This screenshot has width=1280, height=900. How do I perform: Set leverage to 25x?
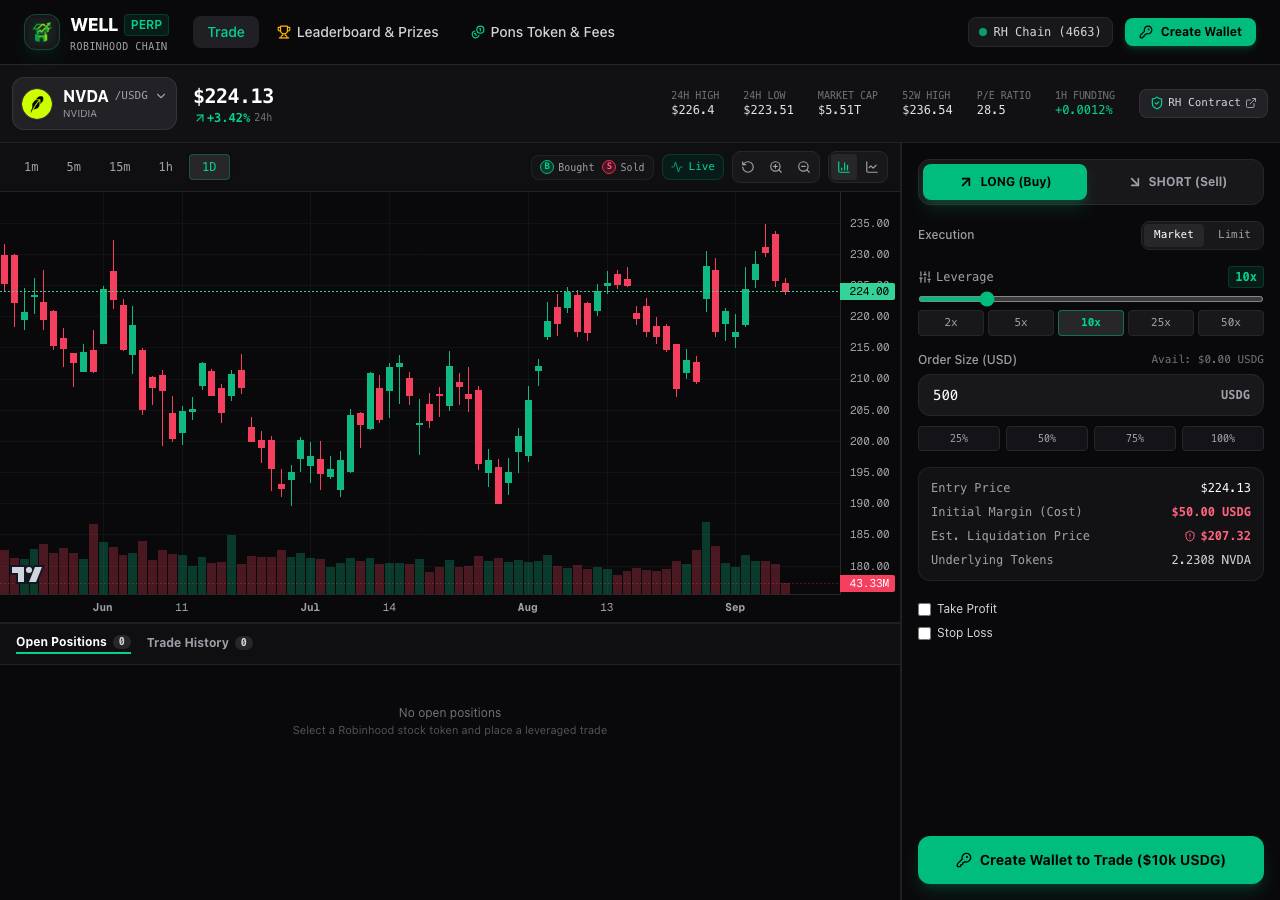coord(1161,322)
